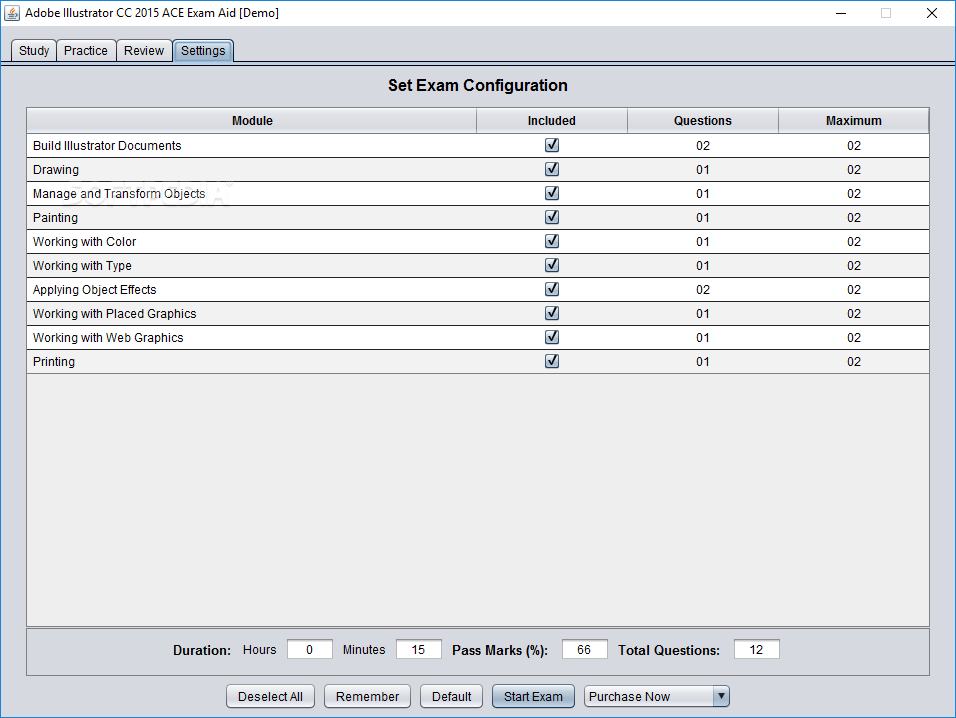Viewport: 956px width, 718px height.
Task: Restore settings with Default button
Action: pyautogui.click(x=451, y=696)
